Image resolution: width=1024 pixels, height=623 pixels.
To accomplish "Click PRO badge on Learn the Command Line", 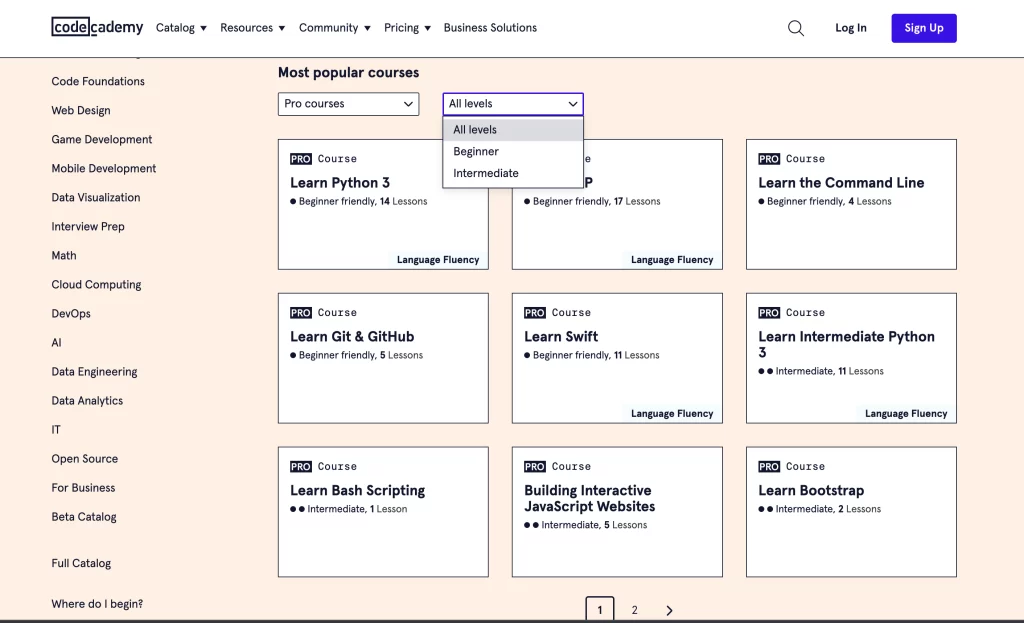I will point(769,159).
